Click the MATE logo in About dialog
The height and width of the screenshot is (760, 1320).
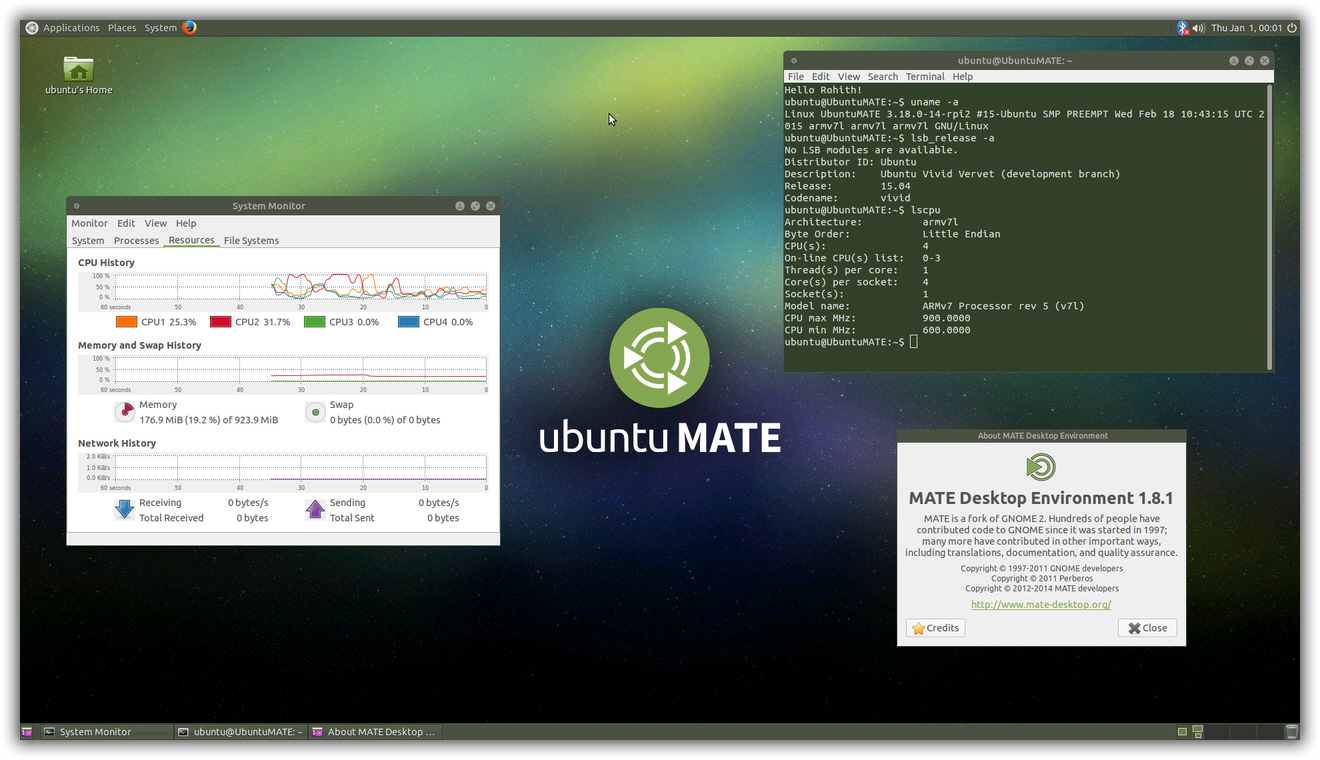(x=1041, y=467)
